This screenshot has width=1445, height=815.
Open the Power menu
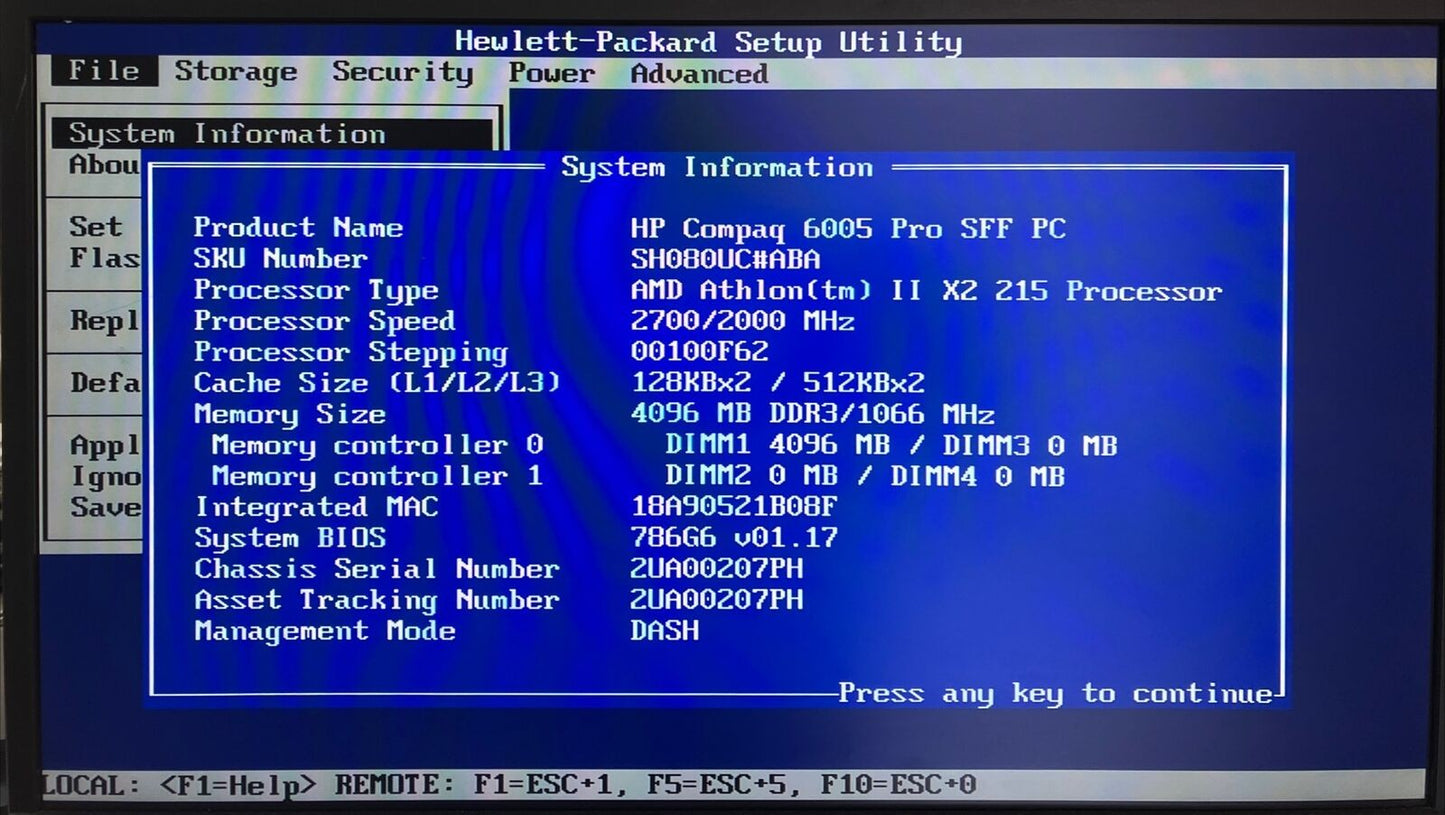pyautogui.click(x=551, y=74)
